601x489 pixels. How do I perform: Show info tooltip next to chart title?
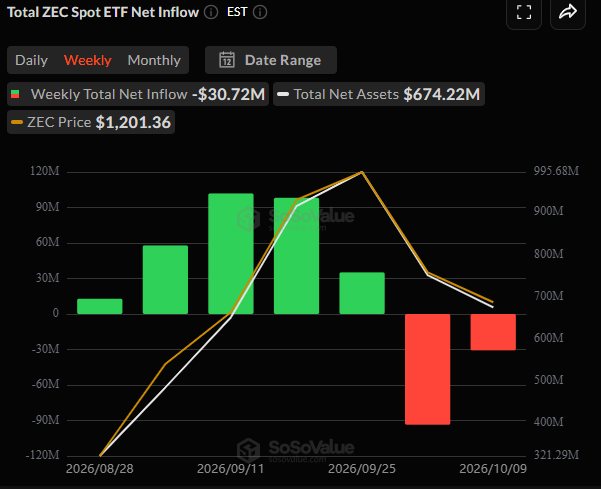[x=211, y=12]
